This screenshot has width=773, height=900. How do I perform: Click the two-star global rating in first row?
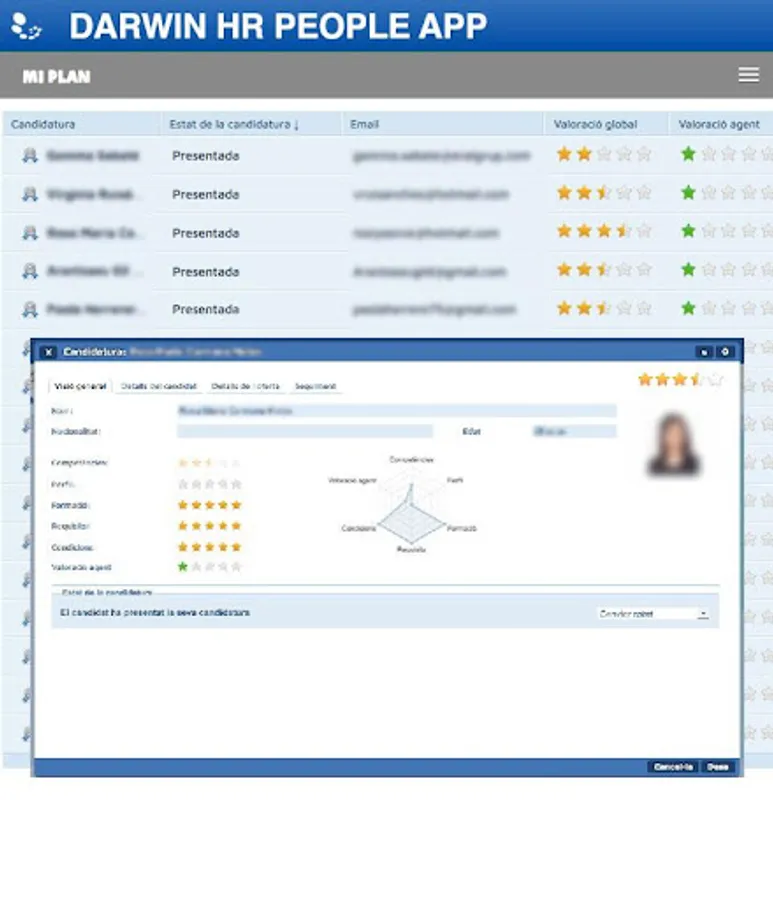604,154
